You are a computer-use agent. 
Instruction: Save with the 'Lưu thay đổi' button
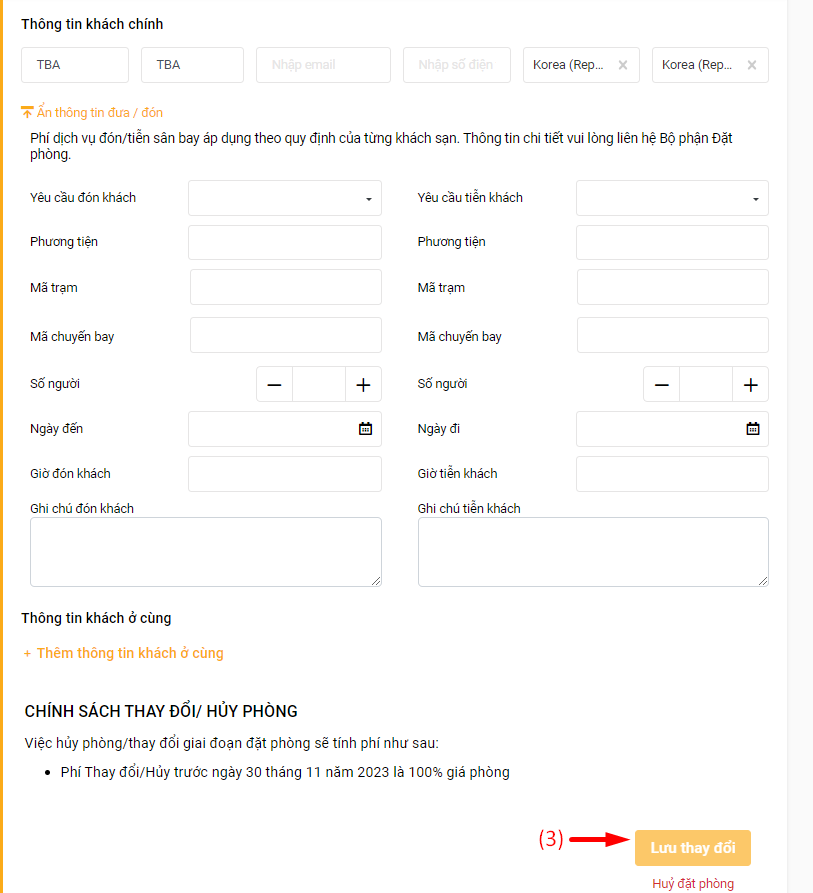pos(693,848)
